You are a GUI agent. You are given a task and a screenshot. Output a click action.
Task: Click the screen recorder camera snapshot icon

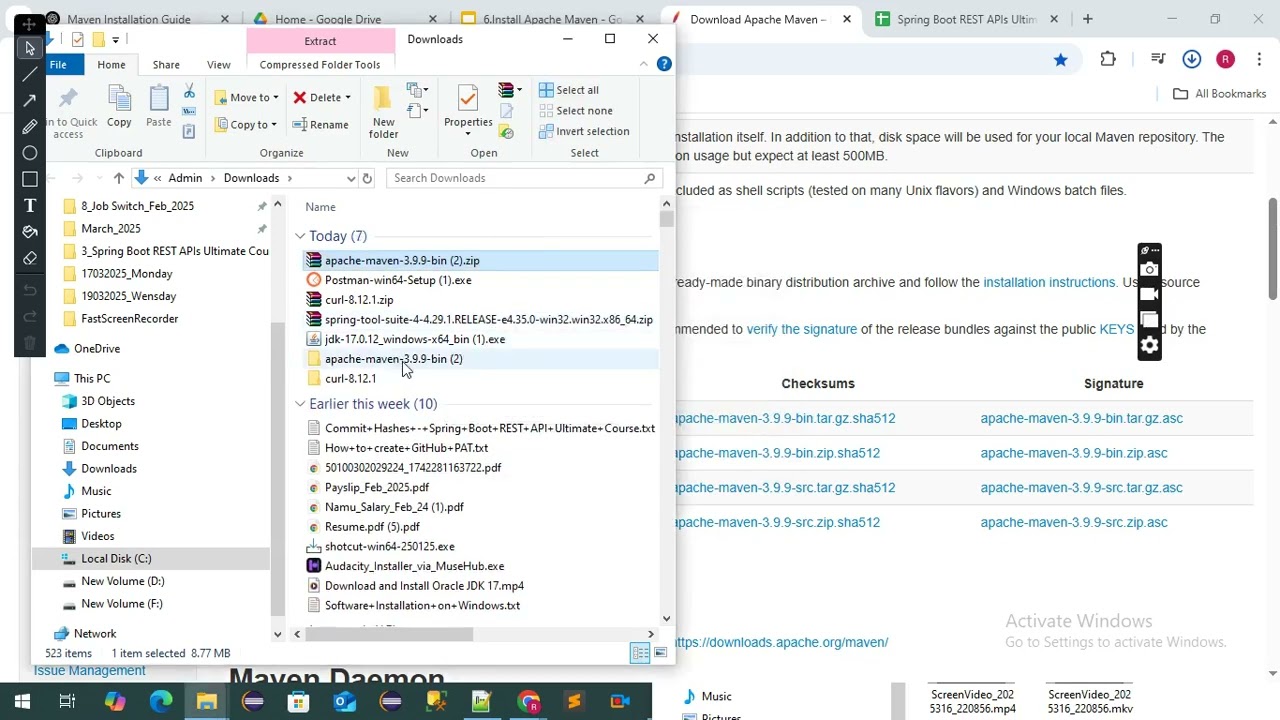pos(1149,269)
